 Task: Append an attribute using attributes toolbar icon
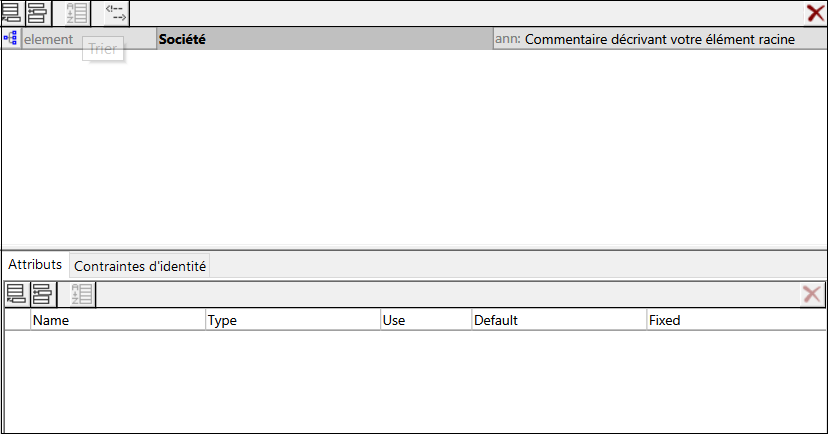click(x=16, y=294)
